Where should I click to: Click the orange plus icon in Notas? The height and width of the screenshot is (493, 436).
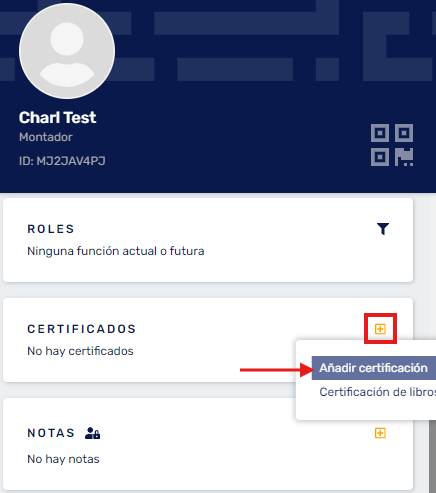[x=380, y=433]
